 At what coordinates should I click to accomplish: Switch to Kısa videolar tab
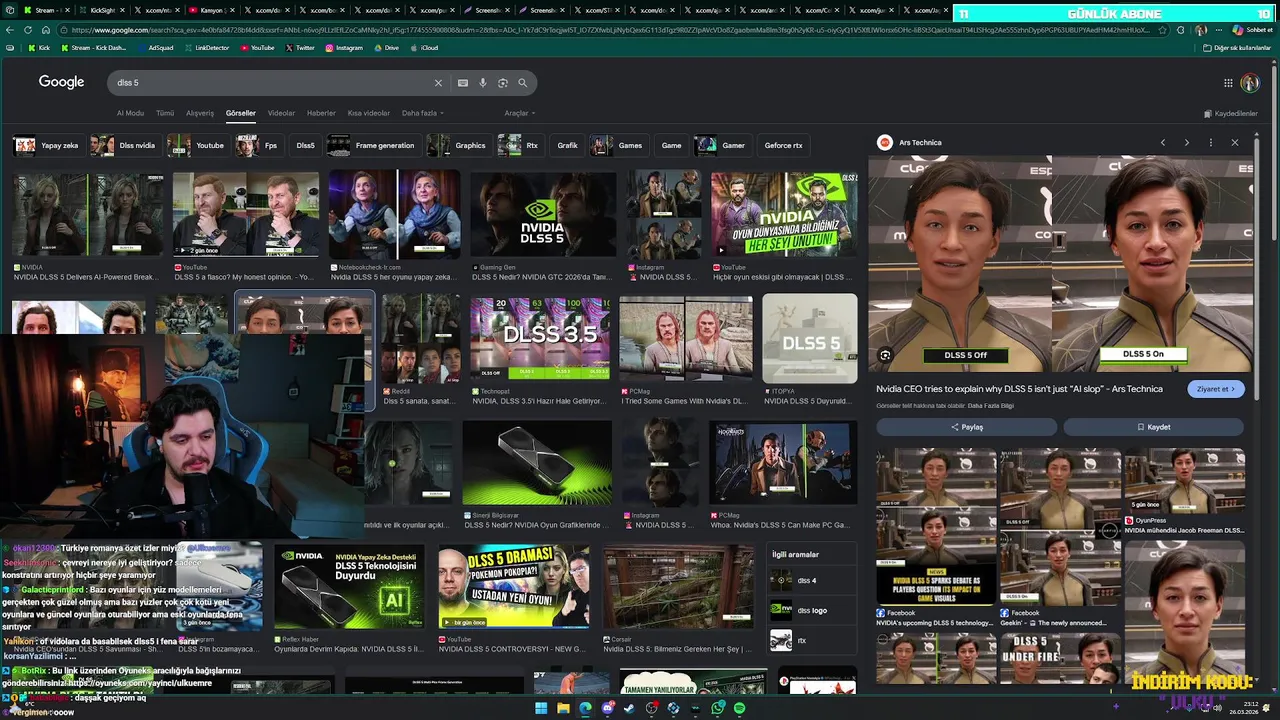[368, 113]
